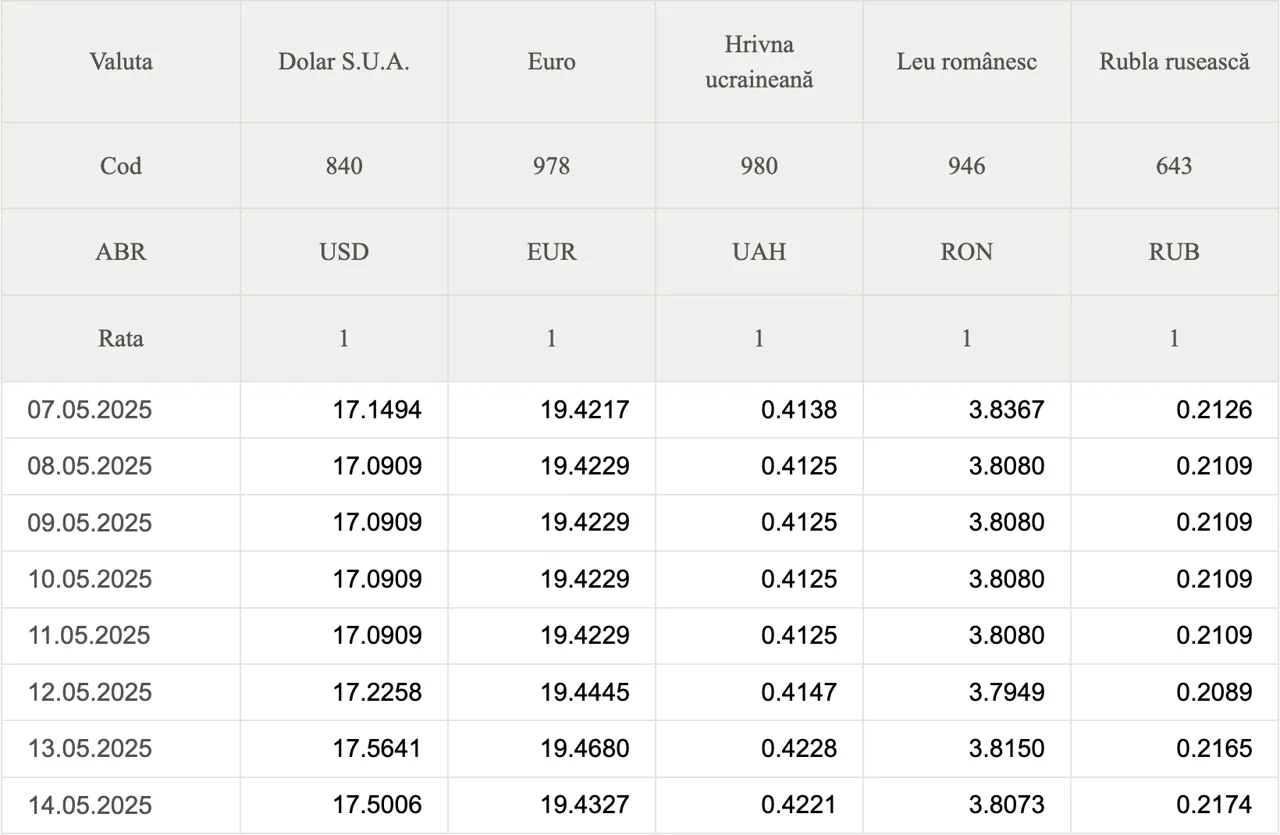Click the Dolar S.U.A. column header
The width and height of the screenshot is (1280, 835).
pos(344,62)
